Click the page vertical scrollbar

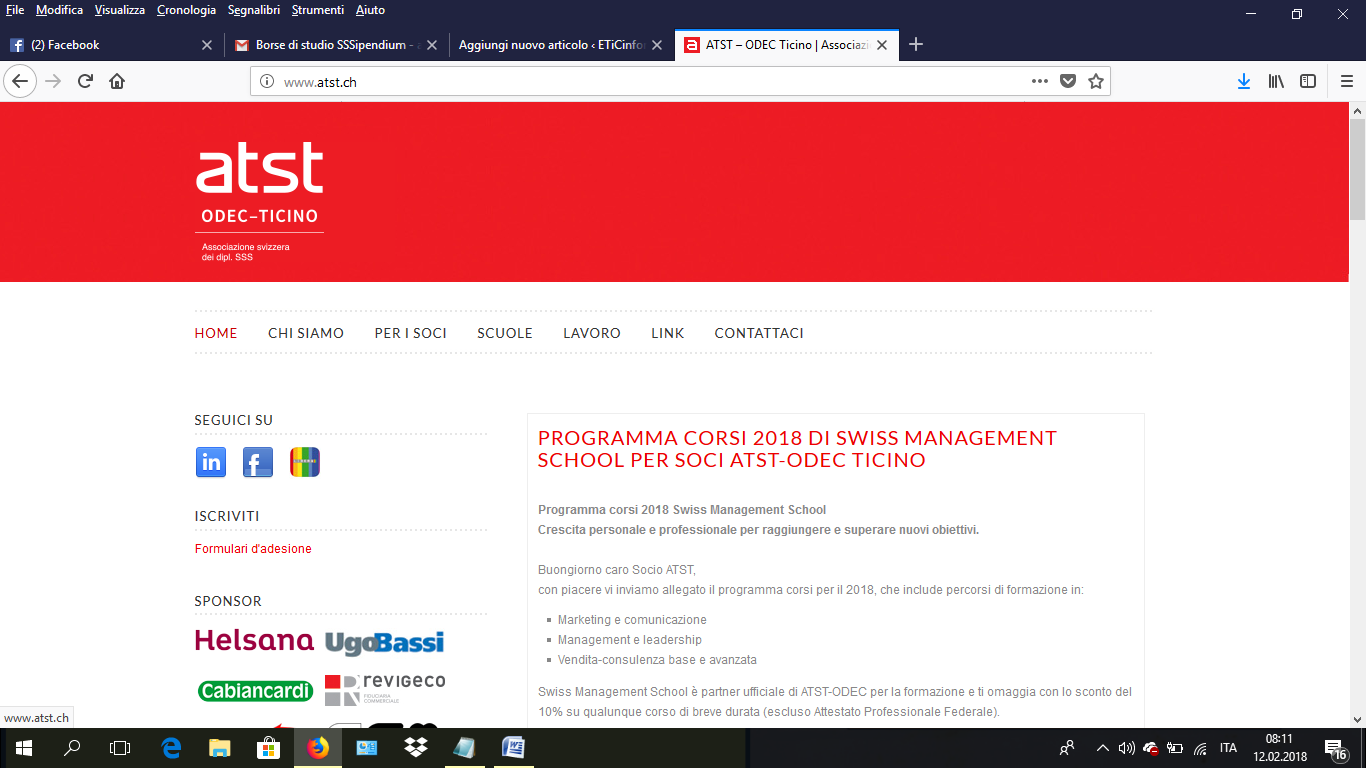point(1357,415)
